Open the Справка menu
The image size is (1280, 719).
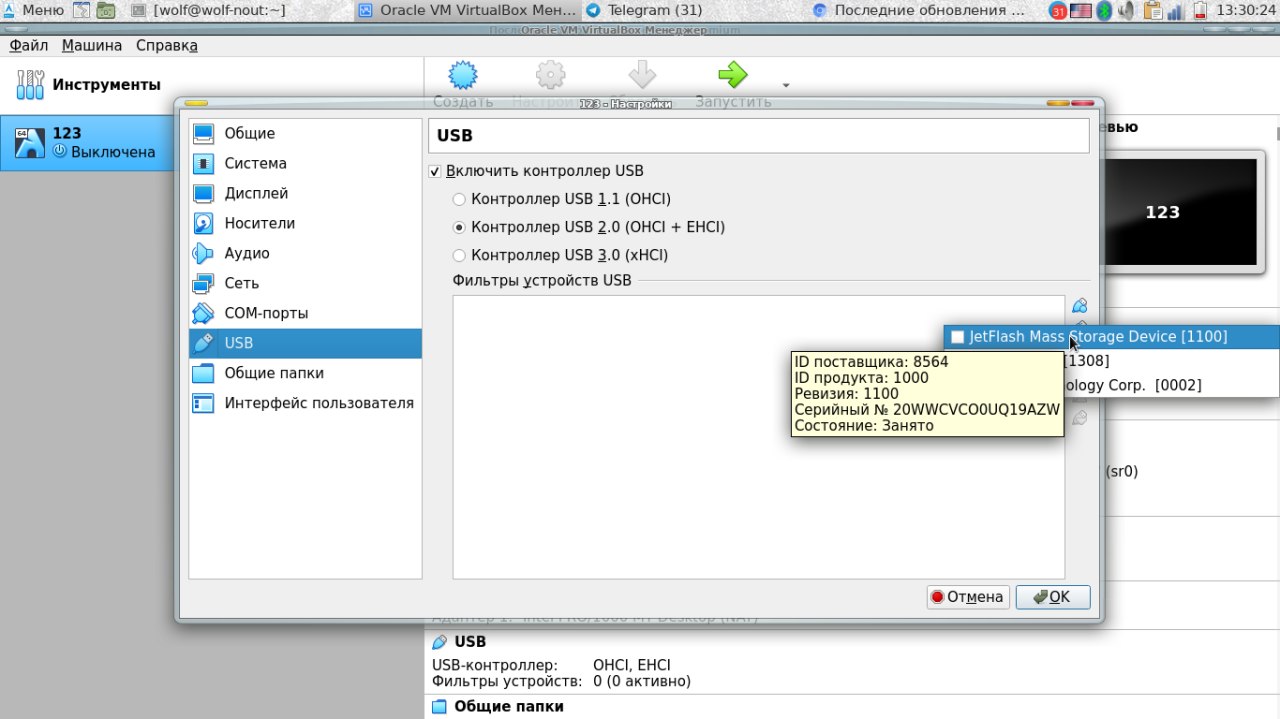(x=167, y=45)
